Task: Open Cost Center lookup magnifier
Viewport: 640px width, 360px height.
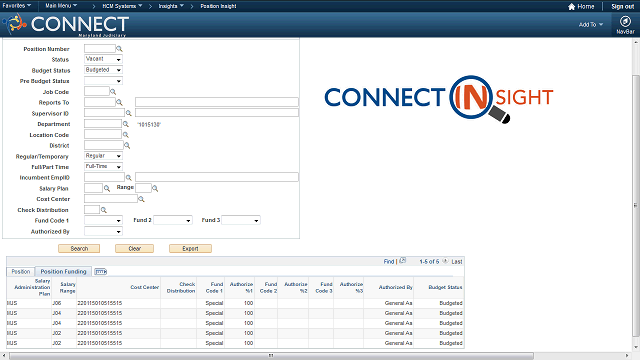Action: [141, 199]
